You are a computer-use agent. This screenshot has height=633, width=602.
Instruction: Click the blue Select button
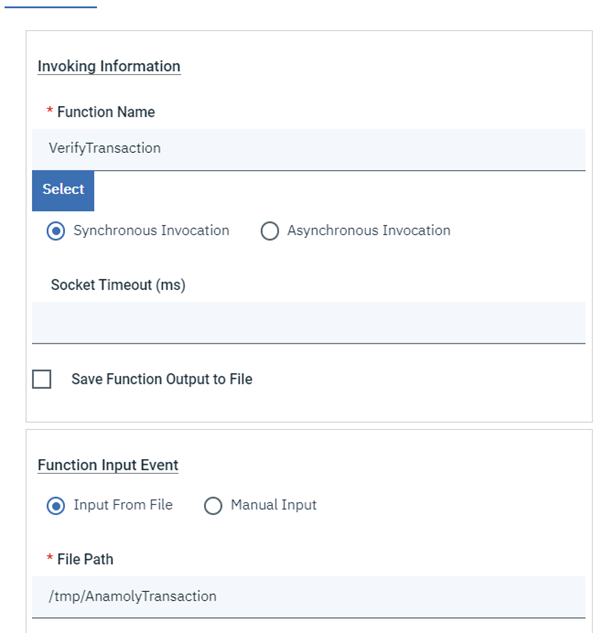pos(63,190)
